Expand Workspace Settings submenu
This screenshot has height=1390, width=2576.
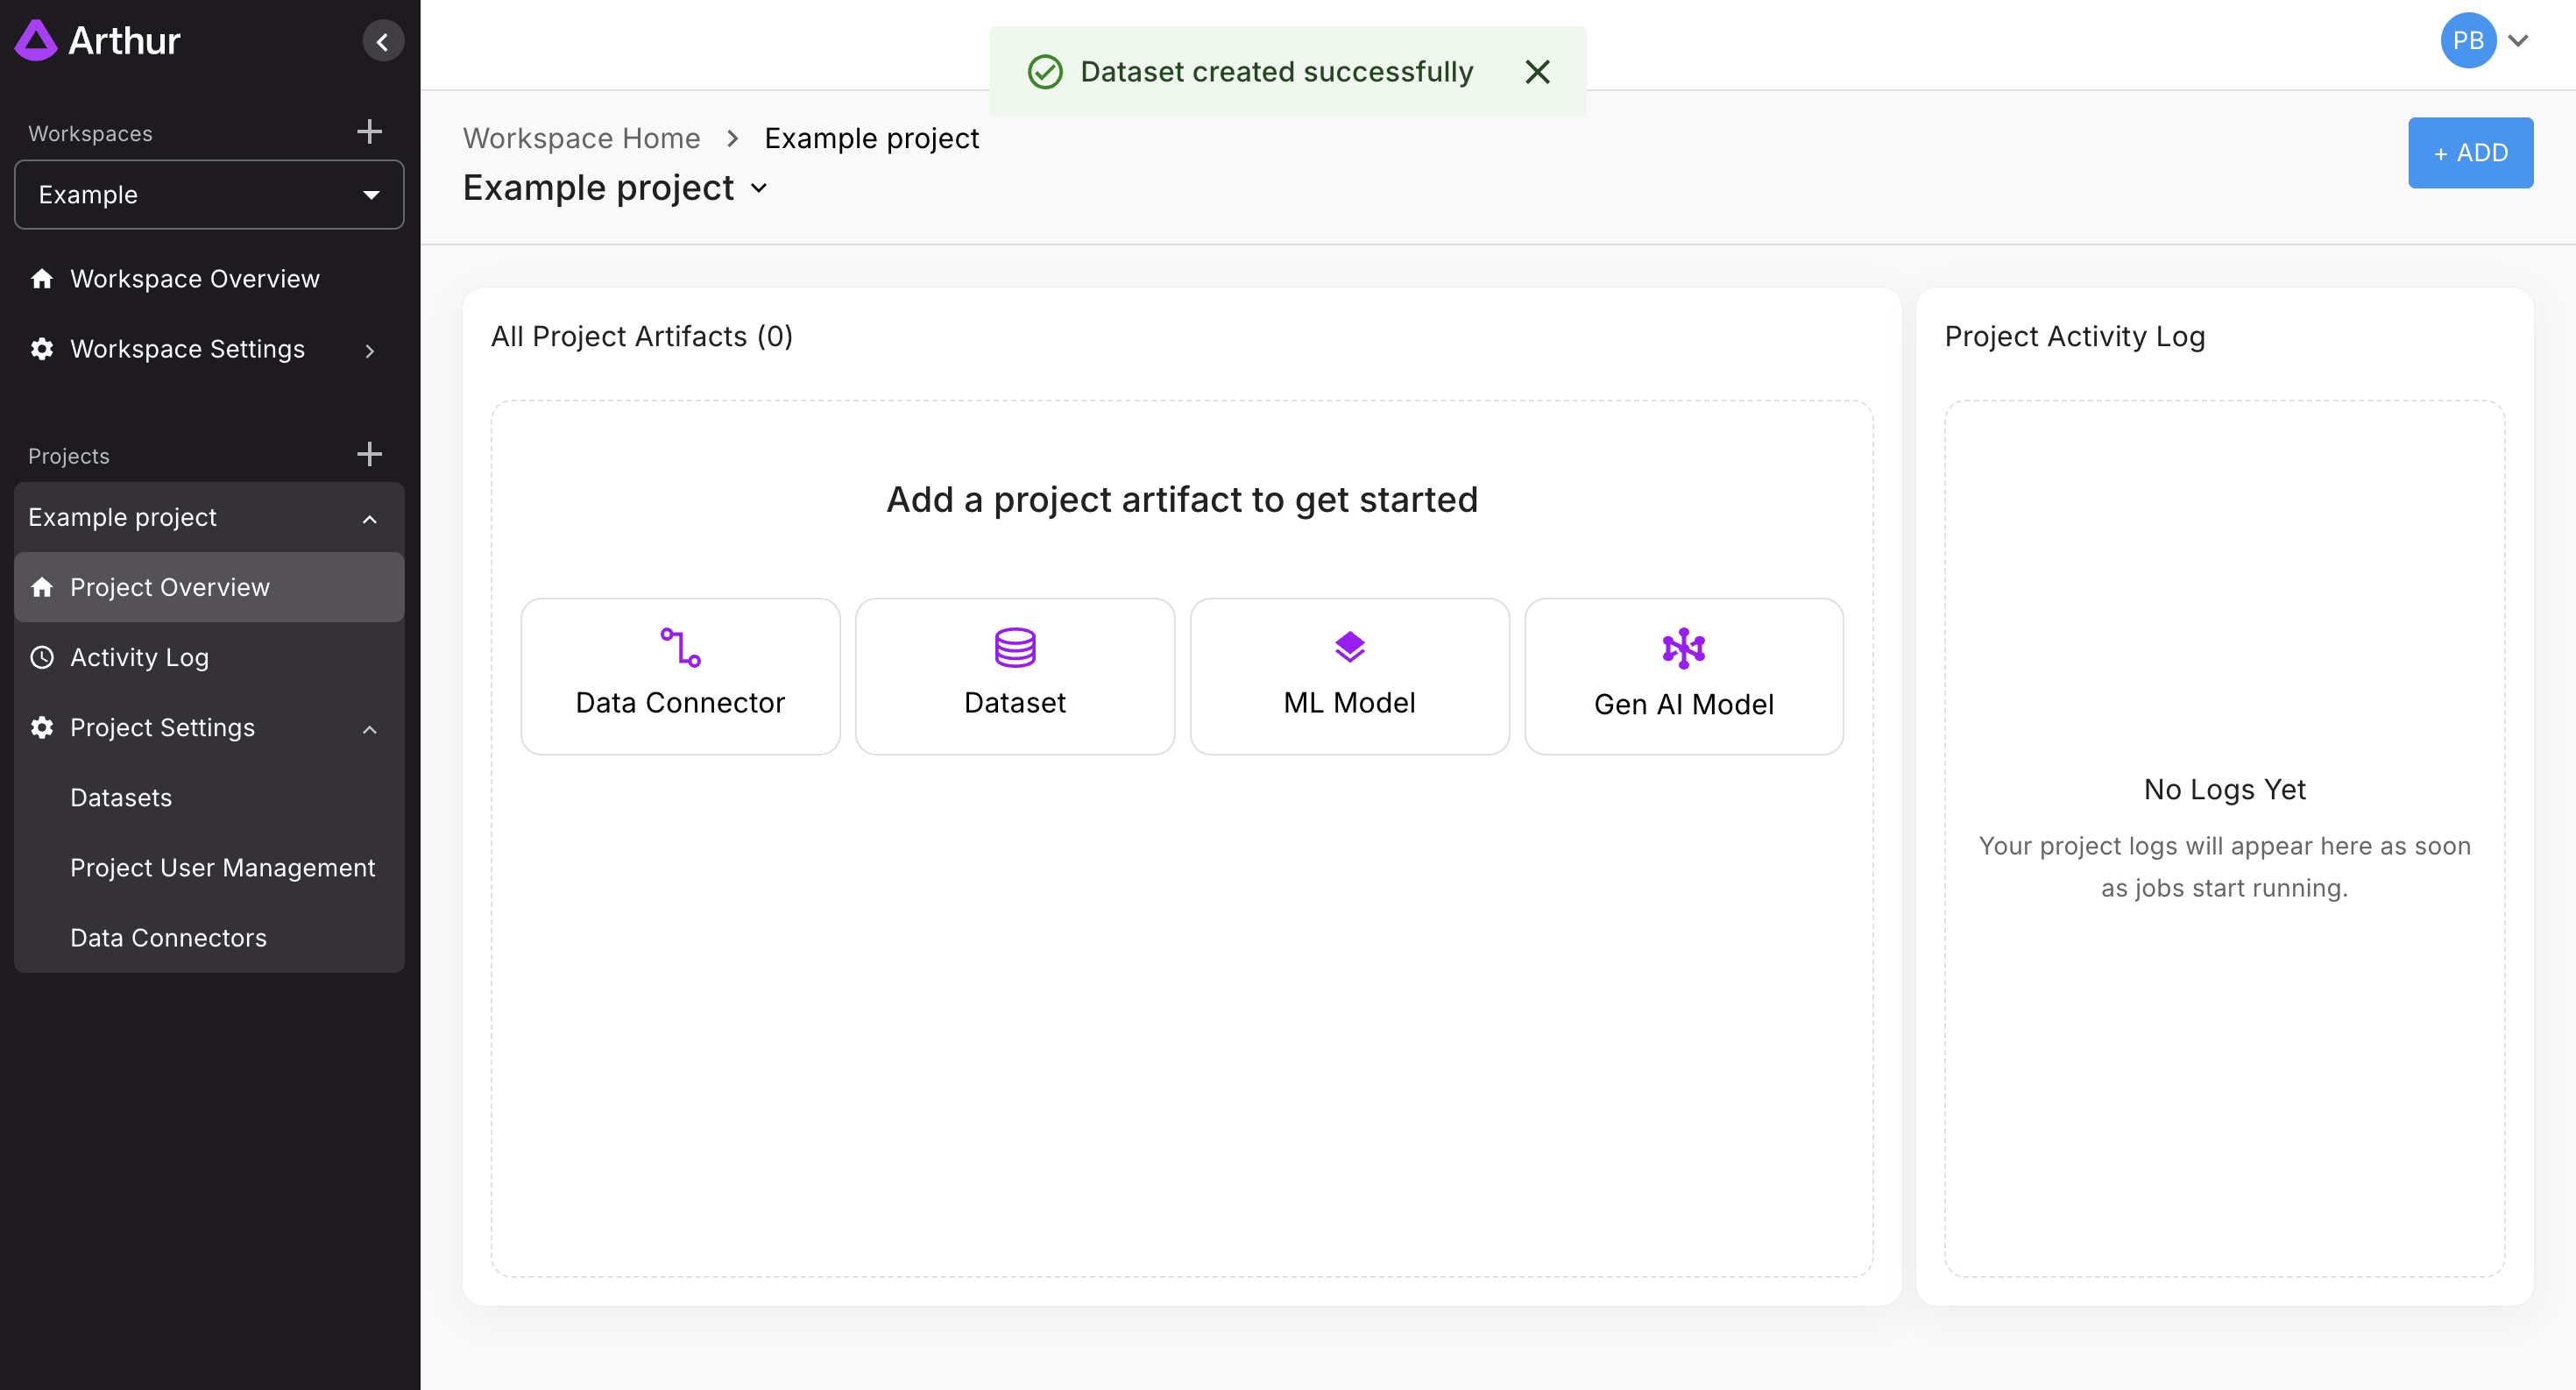click(x=369, y=350)
